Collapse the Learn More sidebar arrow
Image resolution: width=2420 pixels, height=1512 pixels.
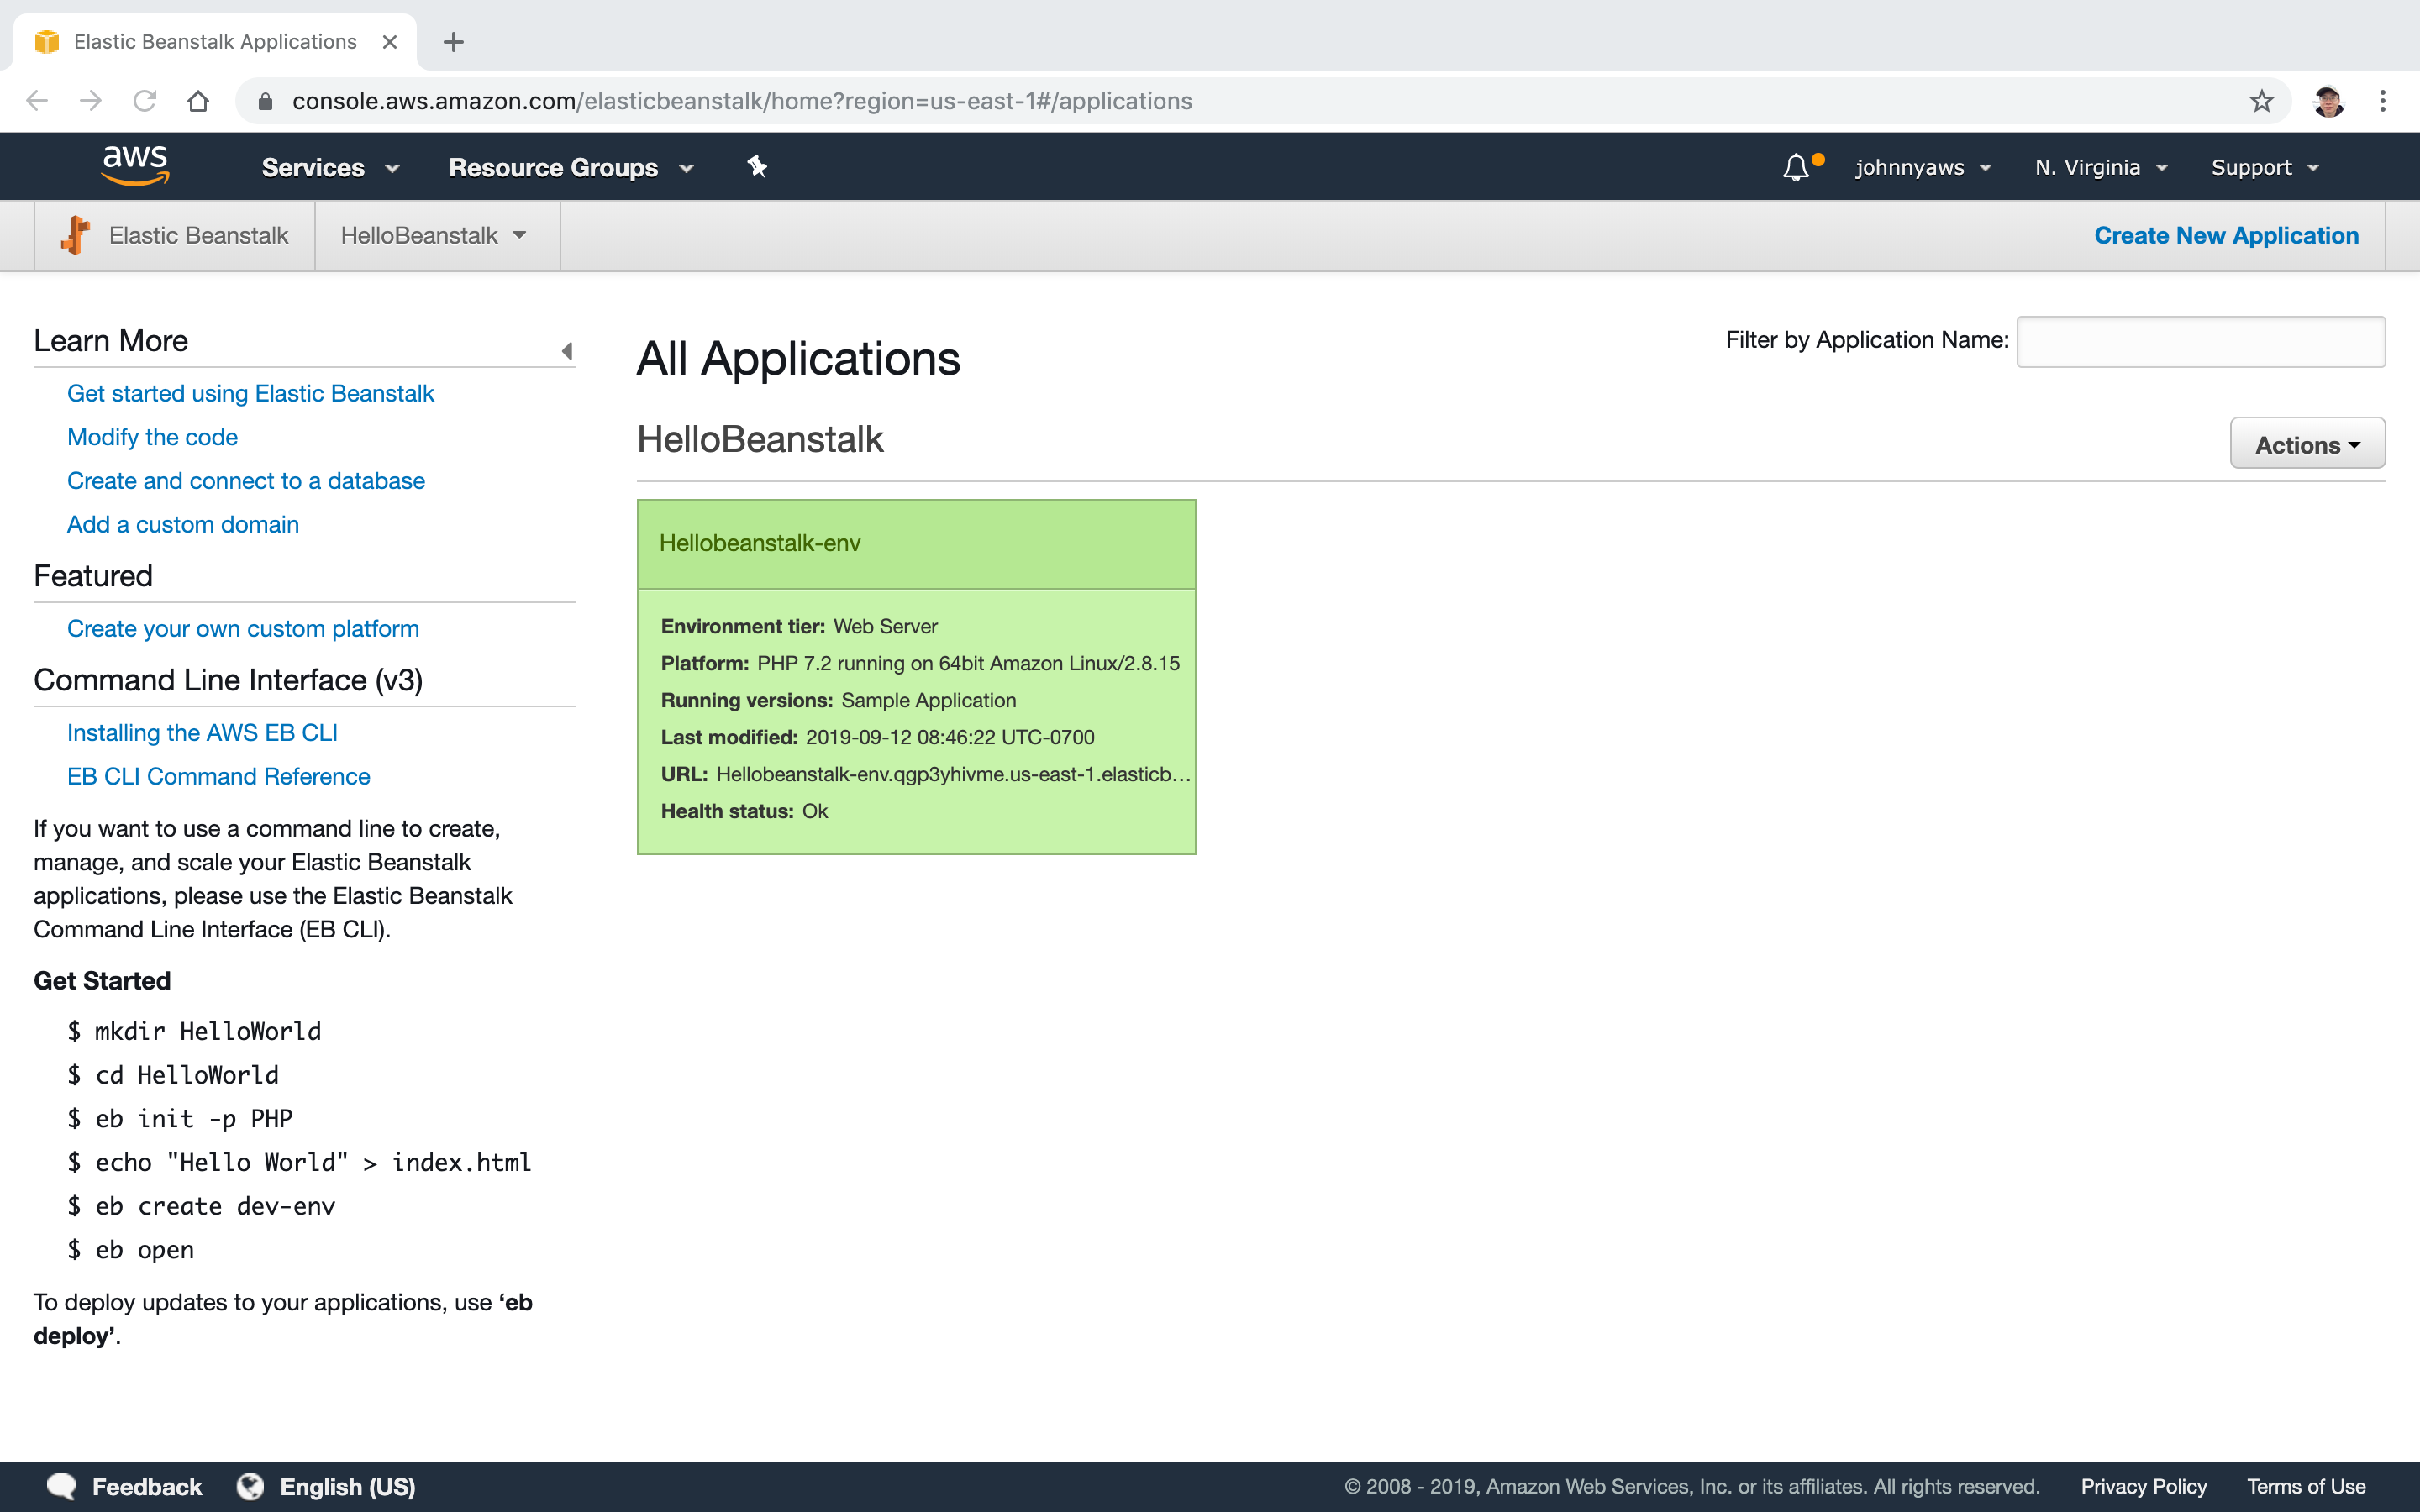567,351
